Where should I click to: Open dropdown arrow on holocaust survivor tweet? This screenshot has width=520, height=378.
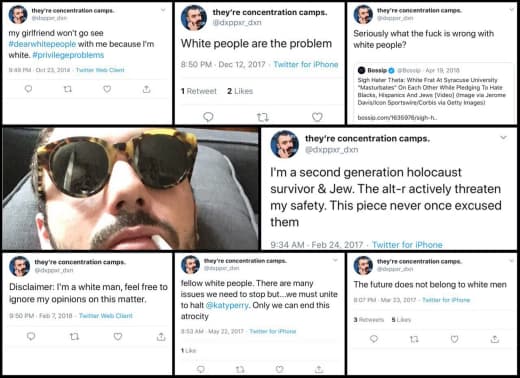click(503, 137)
